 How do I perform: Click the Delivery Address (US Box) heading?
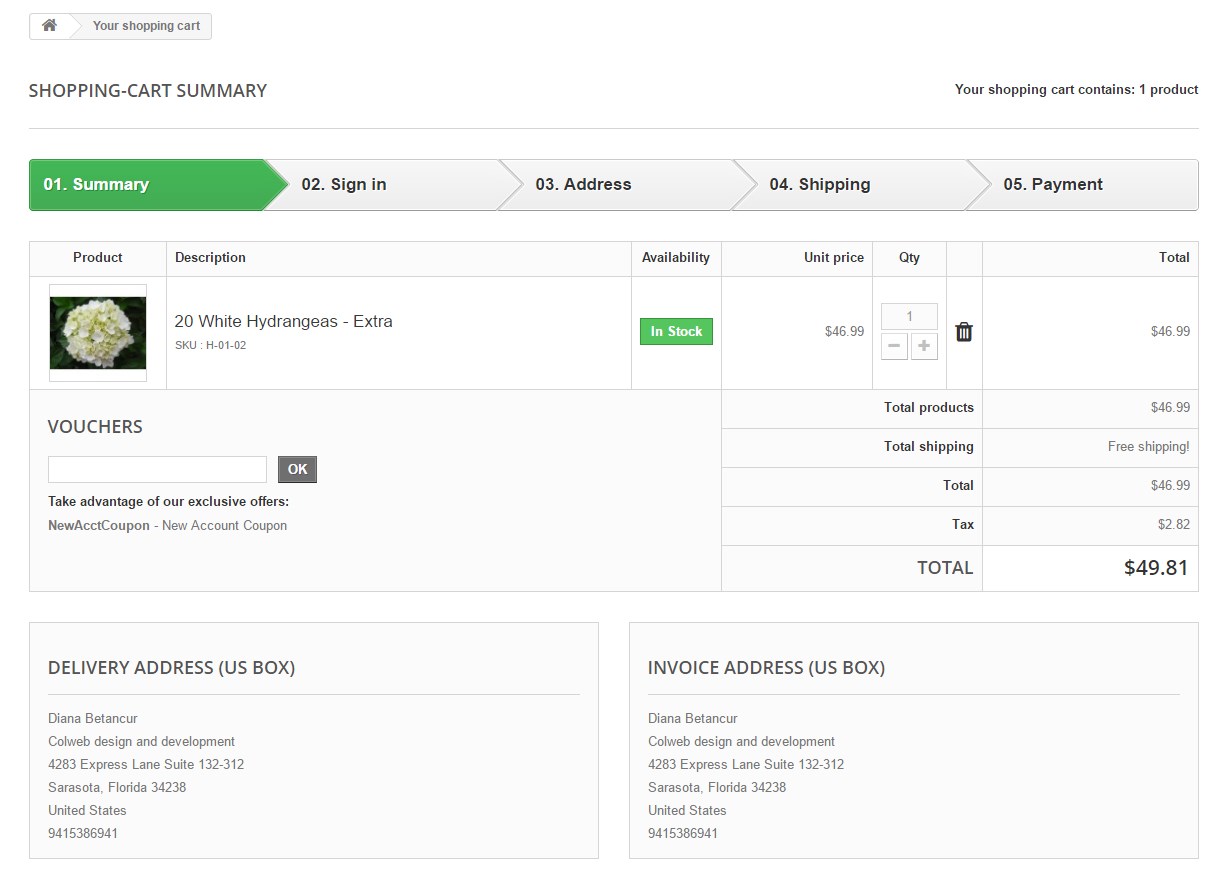pos(171,668)
